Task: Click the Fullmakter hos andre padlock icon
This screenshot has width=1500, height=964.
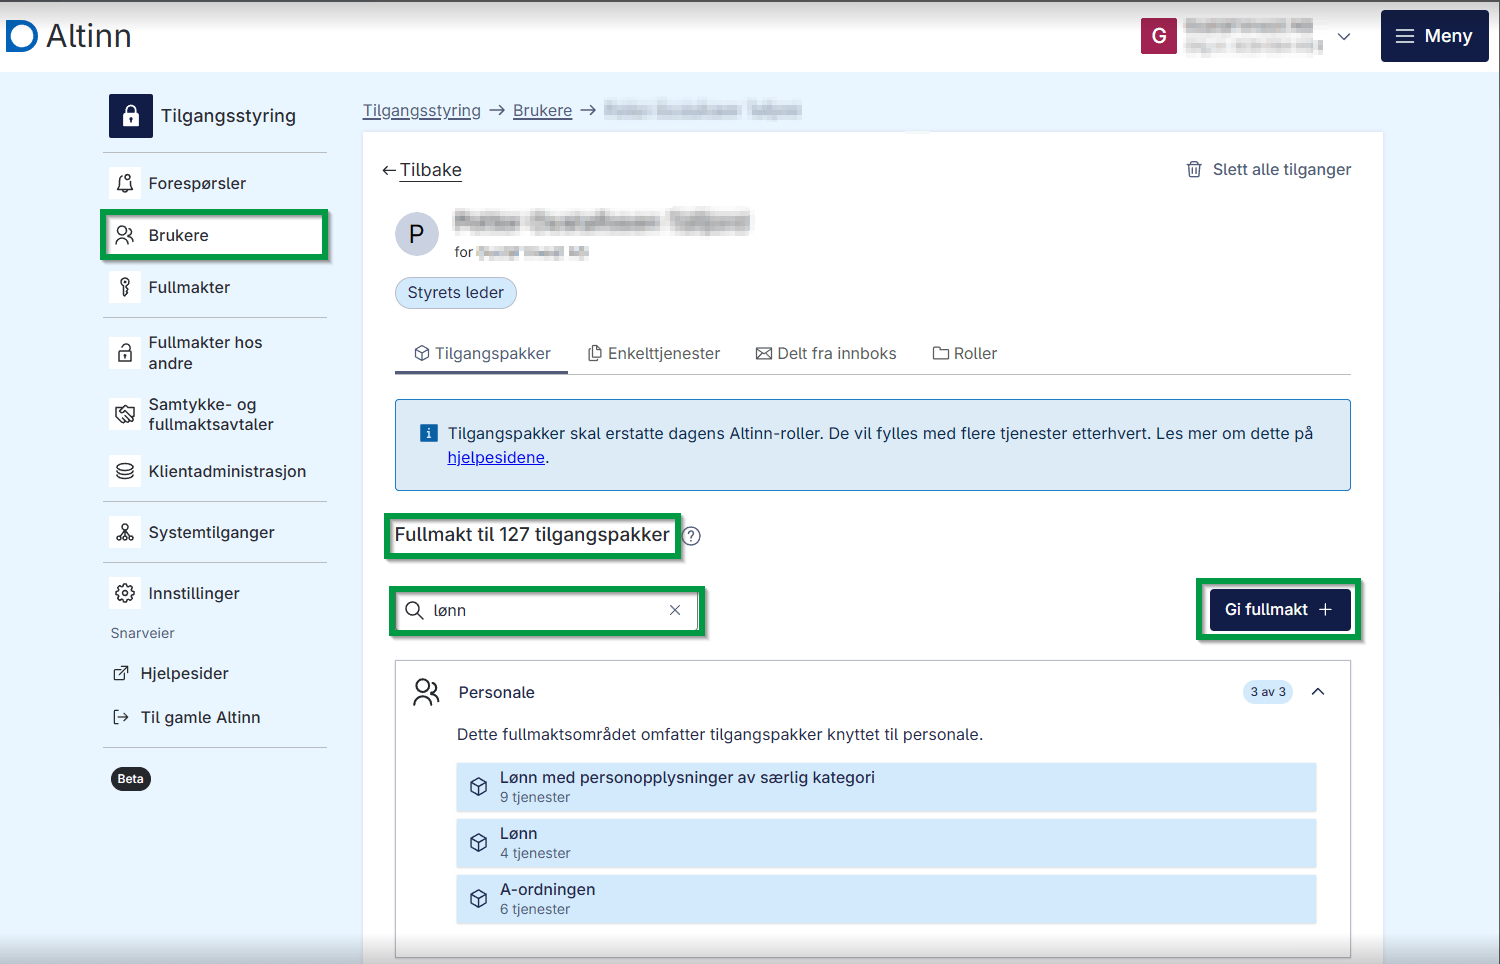Action: coord(125,353)
